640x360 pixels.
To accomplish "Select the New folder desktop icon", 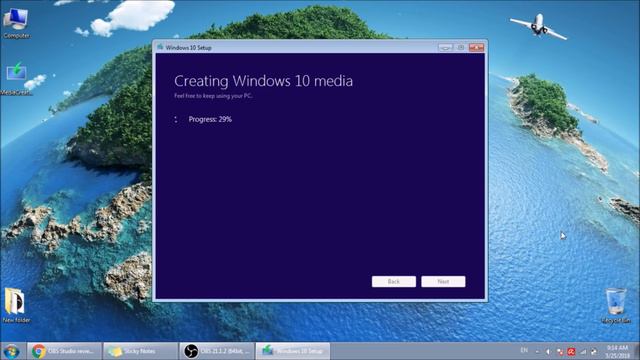I will [16, 305].
